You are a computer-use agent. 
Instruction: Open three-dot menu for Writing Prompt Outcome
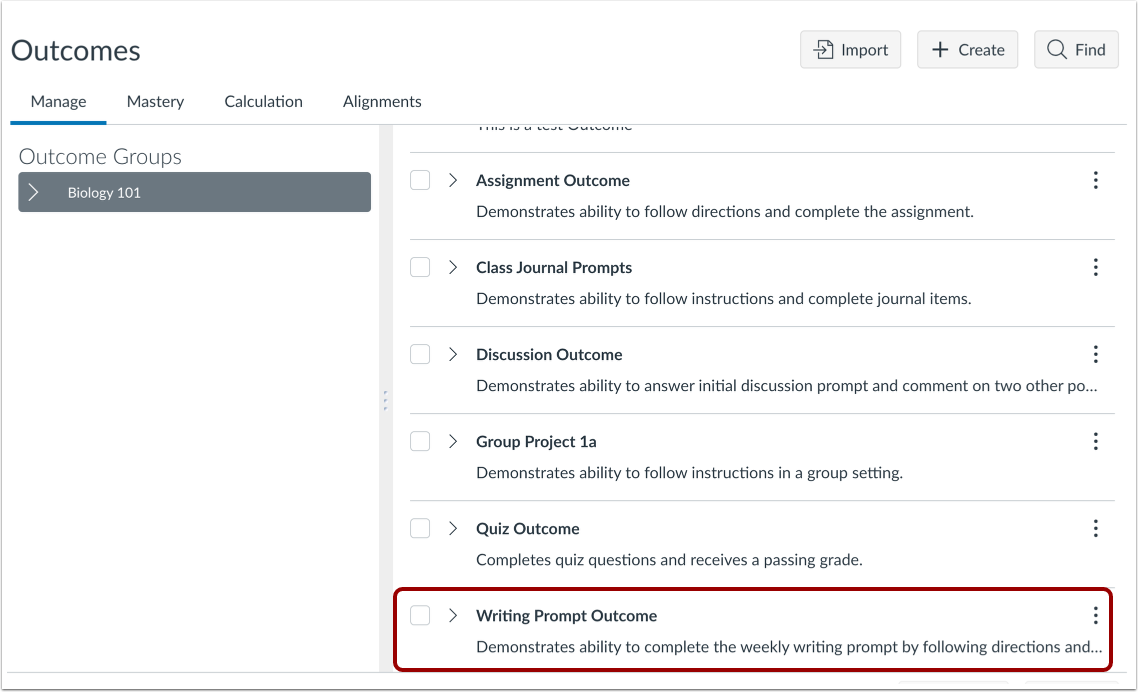[1095, 615]
